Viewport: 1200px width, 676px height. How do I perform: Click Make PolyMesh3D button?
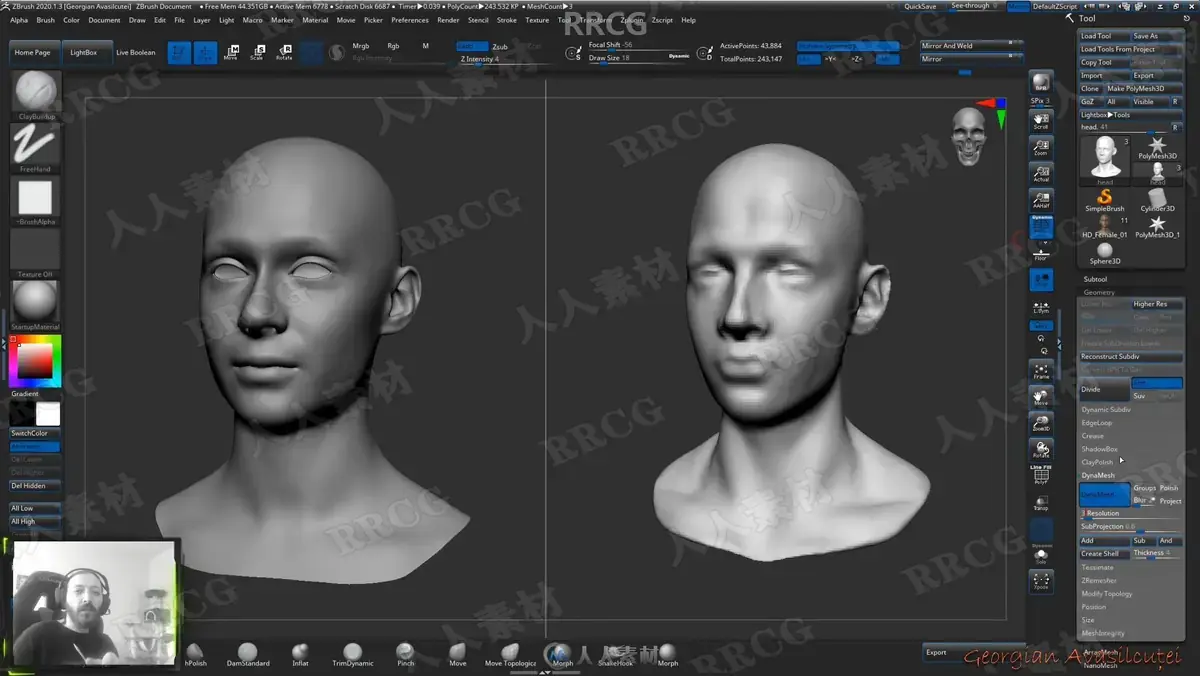1143,88
